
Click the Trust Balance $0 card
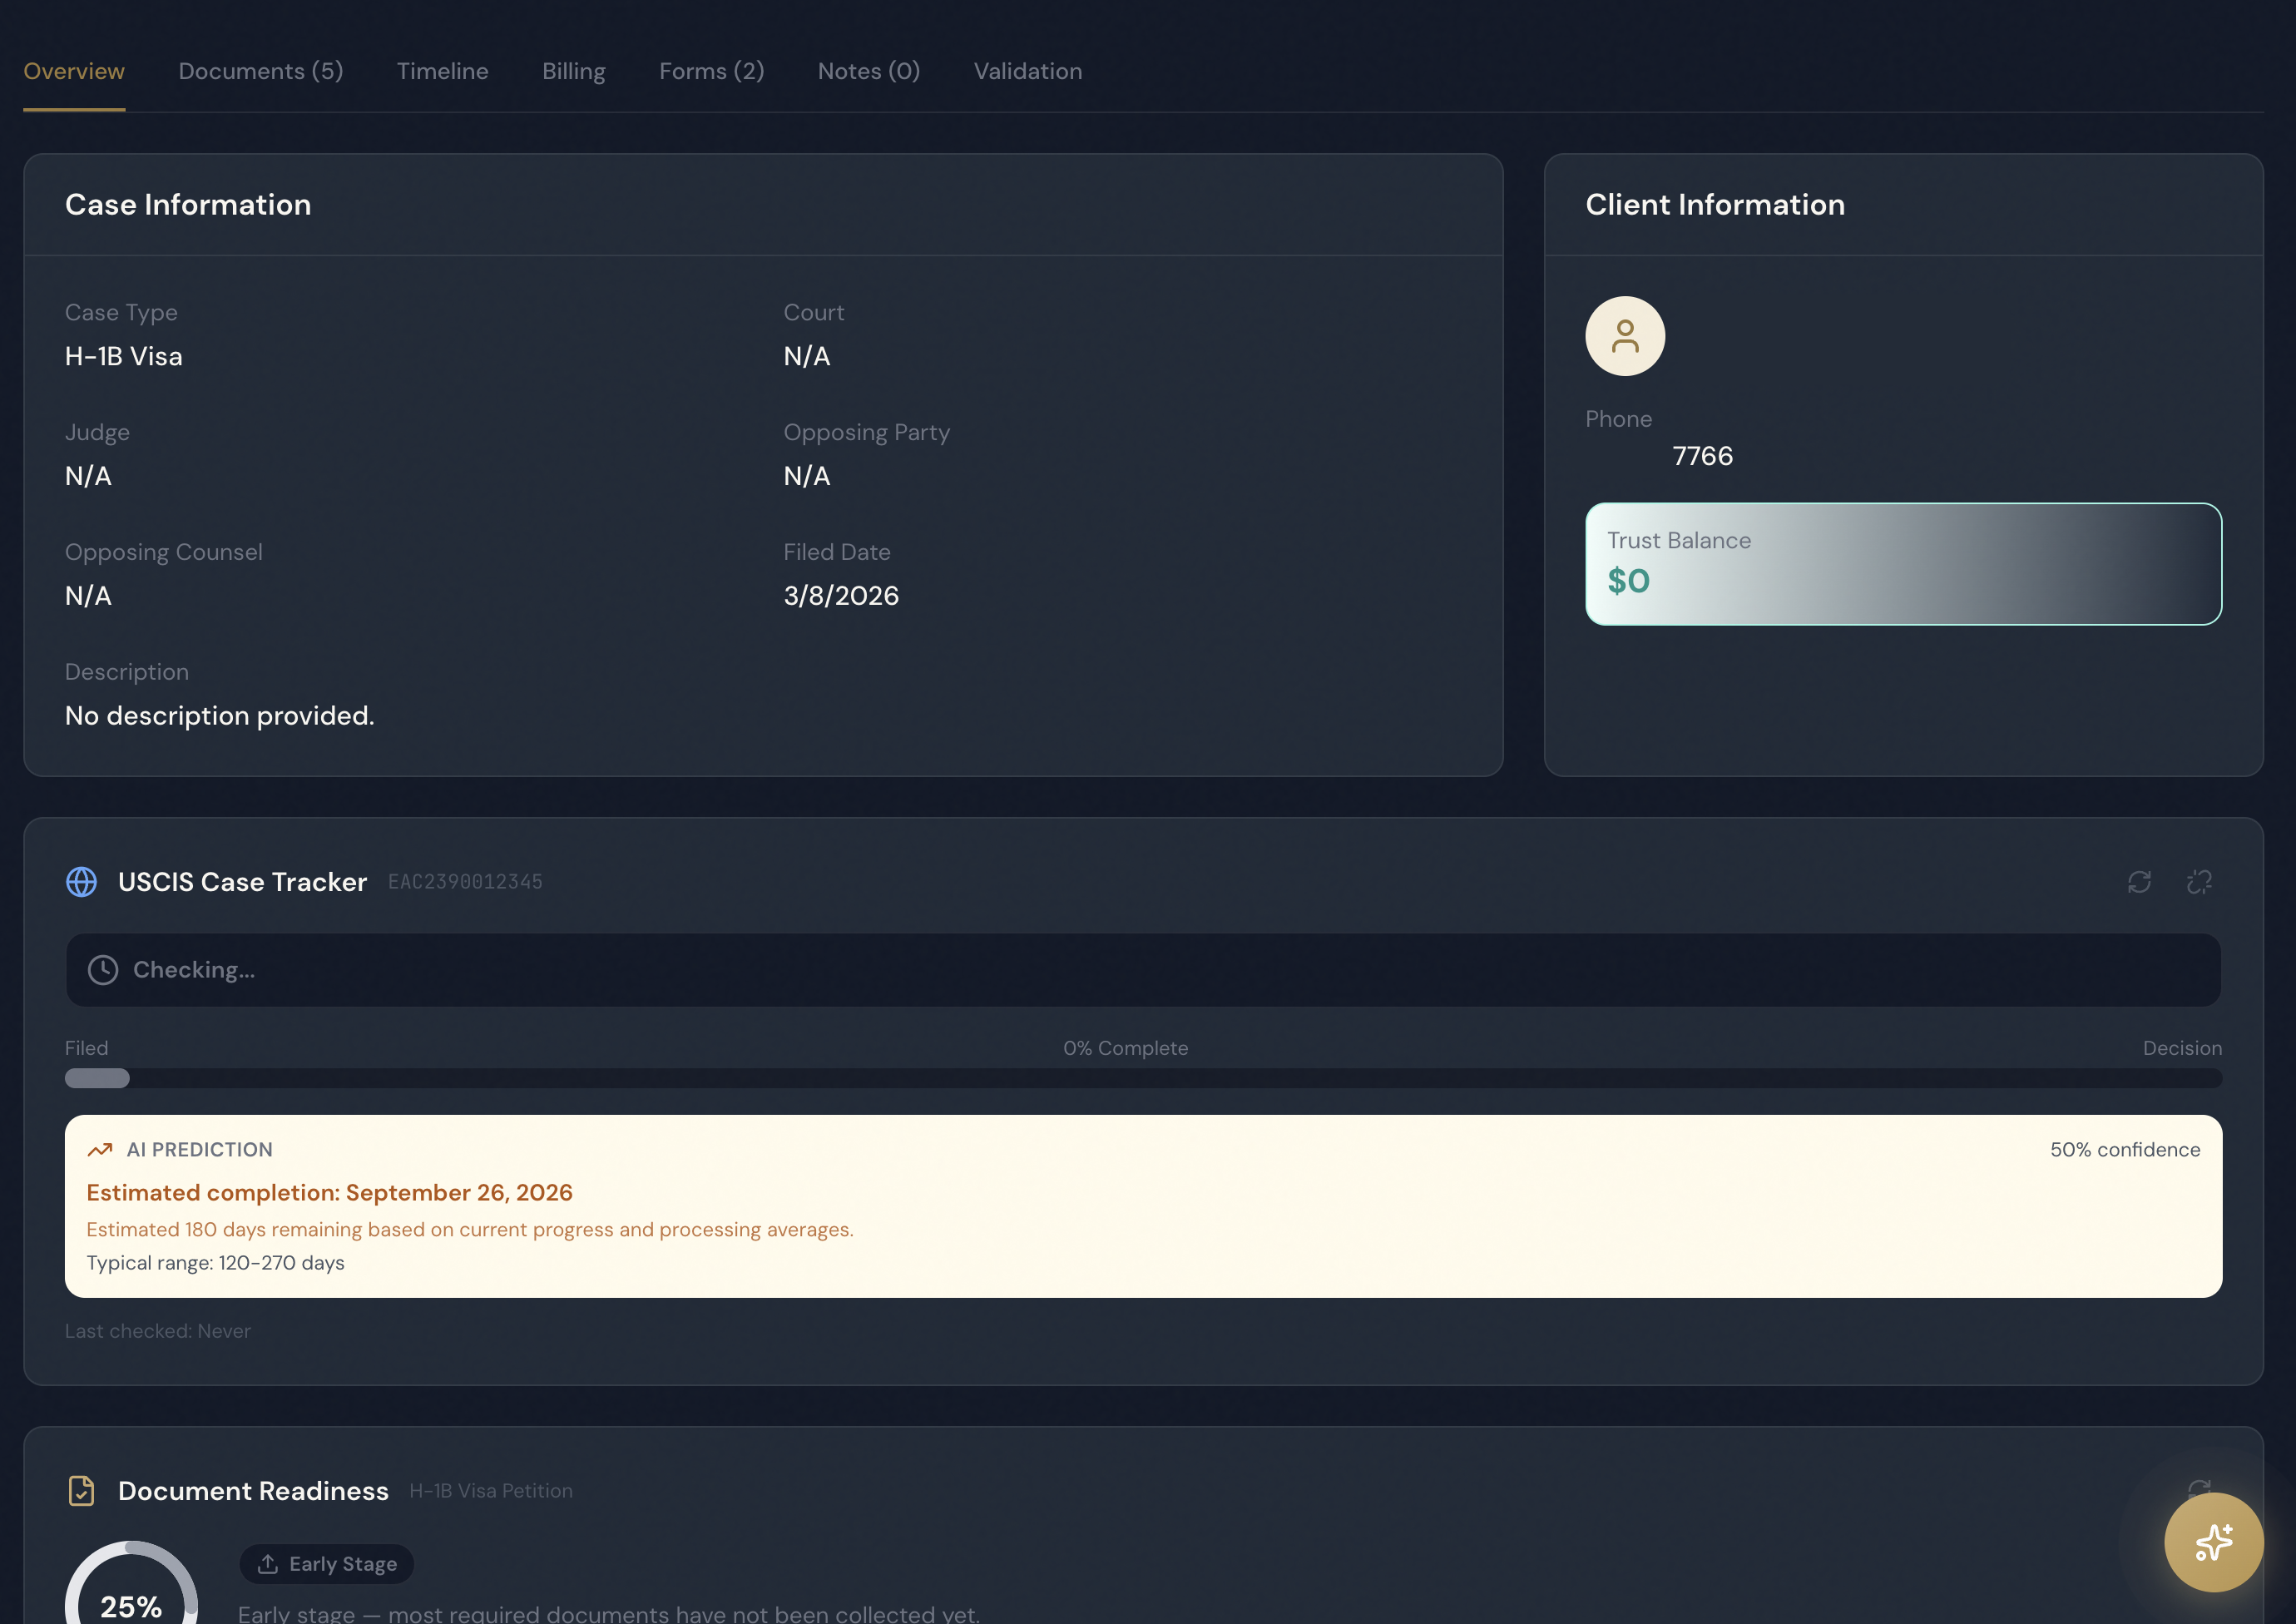1903,564
